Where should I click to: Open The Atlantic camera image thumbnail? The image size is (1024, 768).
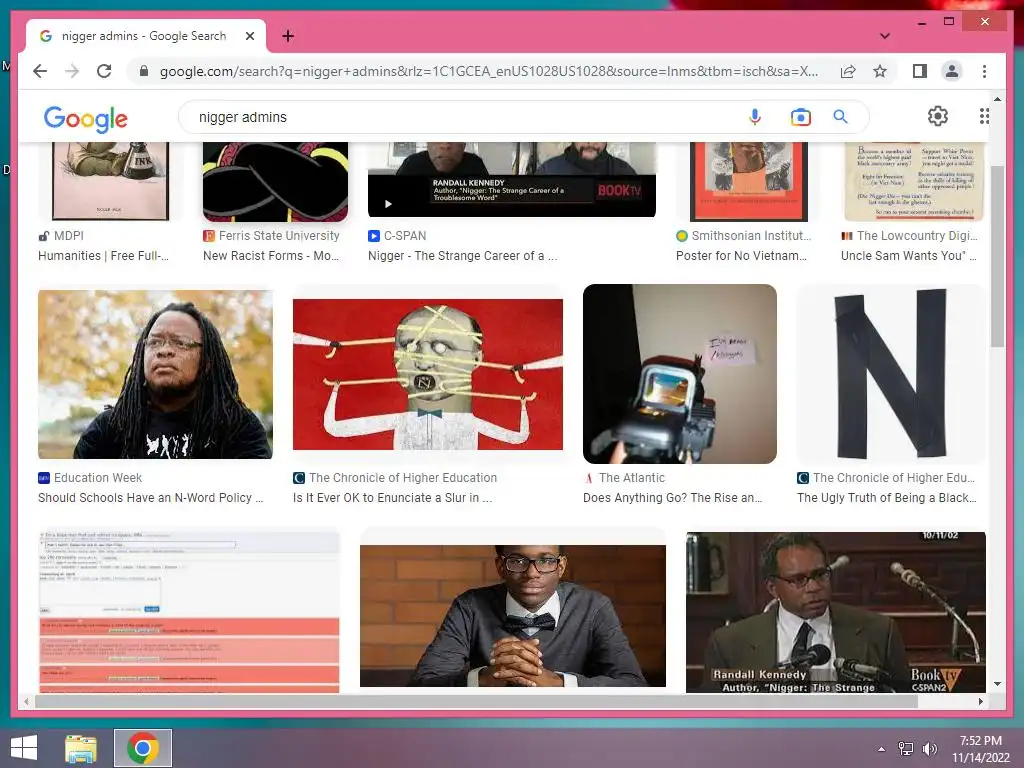pyautogui.click(x=680, y=374)
